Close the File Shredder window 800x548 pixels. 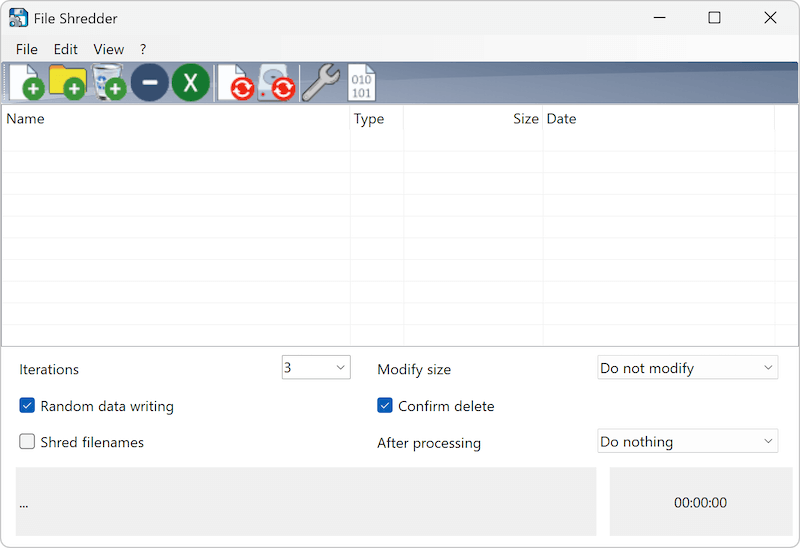point(770,18)
